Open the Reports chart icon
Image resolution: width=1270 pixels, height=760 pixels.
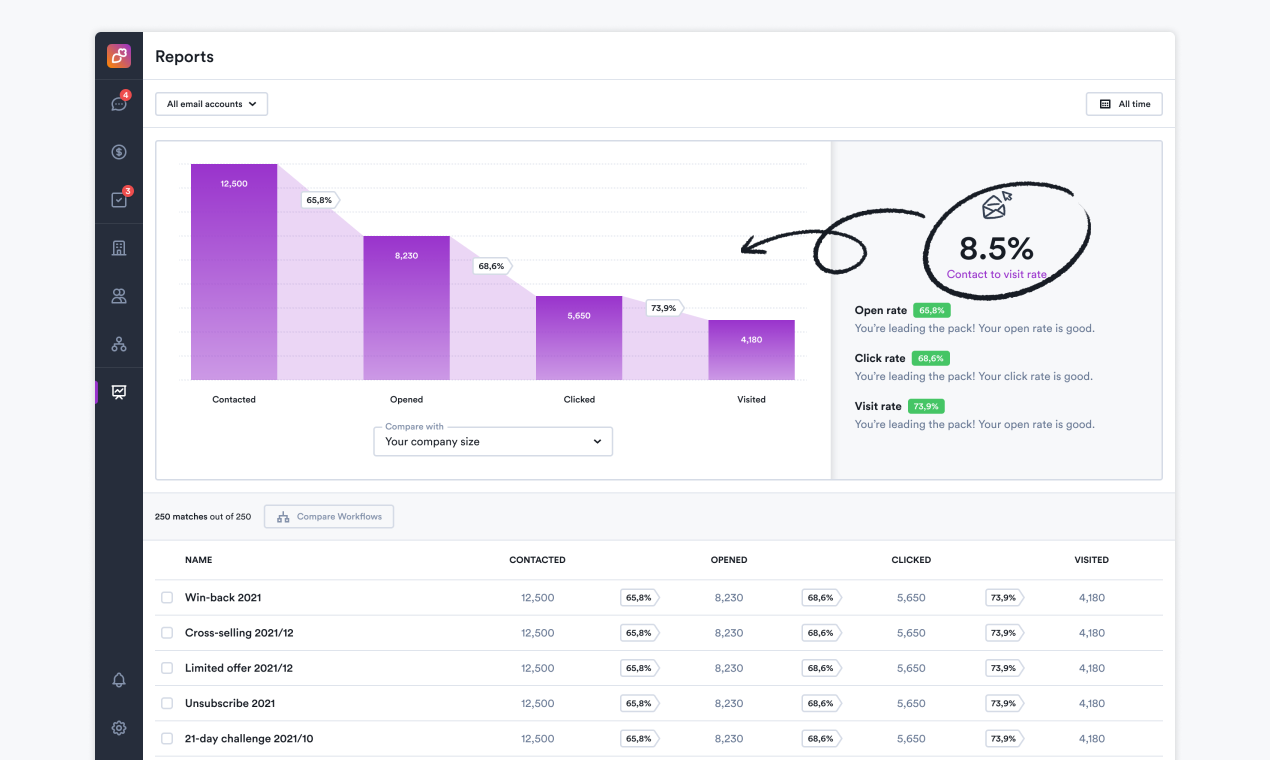pyautogui.click(x=118, y=391)
